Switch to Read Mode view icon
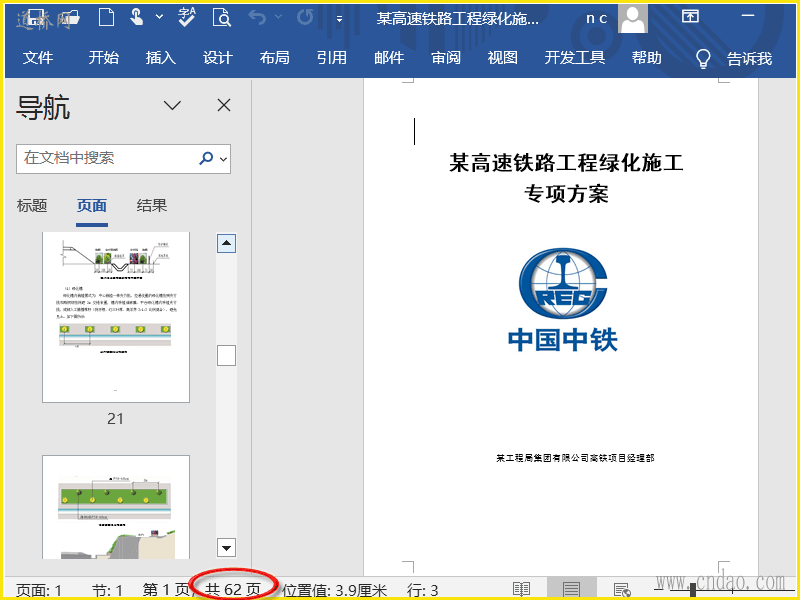800x600 pixels. pyautogui.click(x=521, y=590)
